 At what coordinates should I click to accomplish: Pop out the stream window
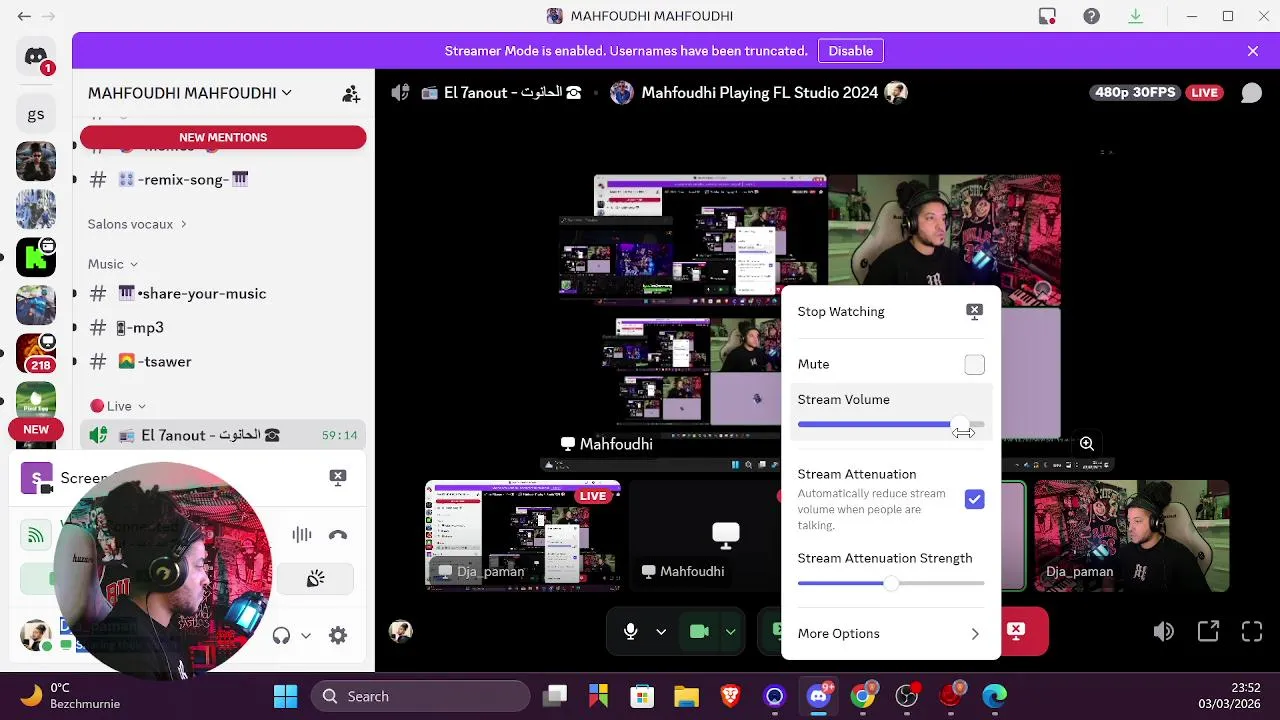coord(1208,631)
